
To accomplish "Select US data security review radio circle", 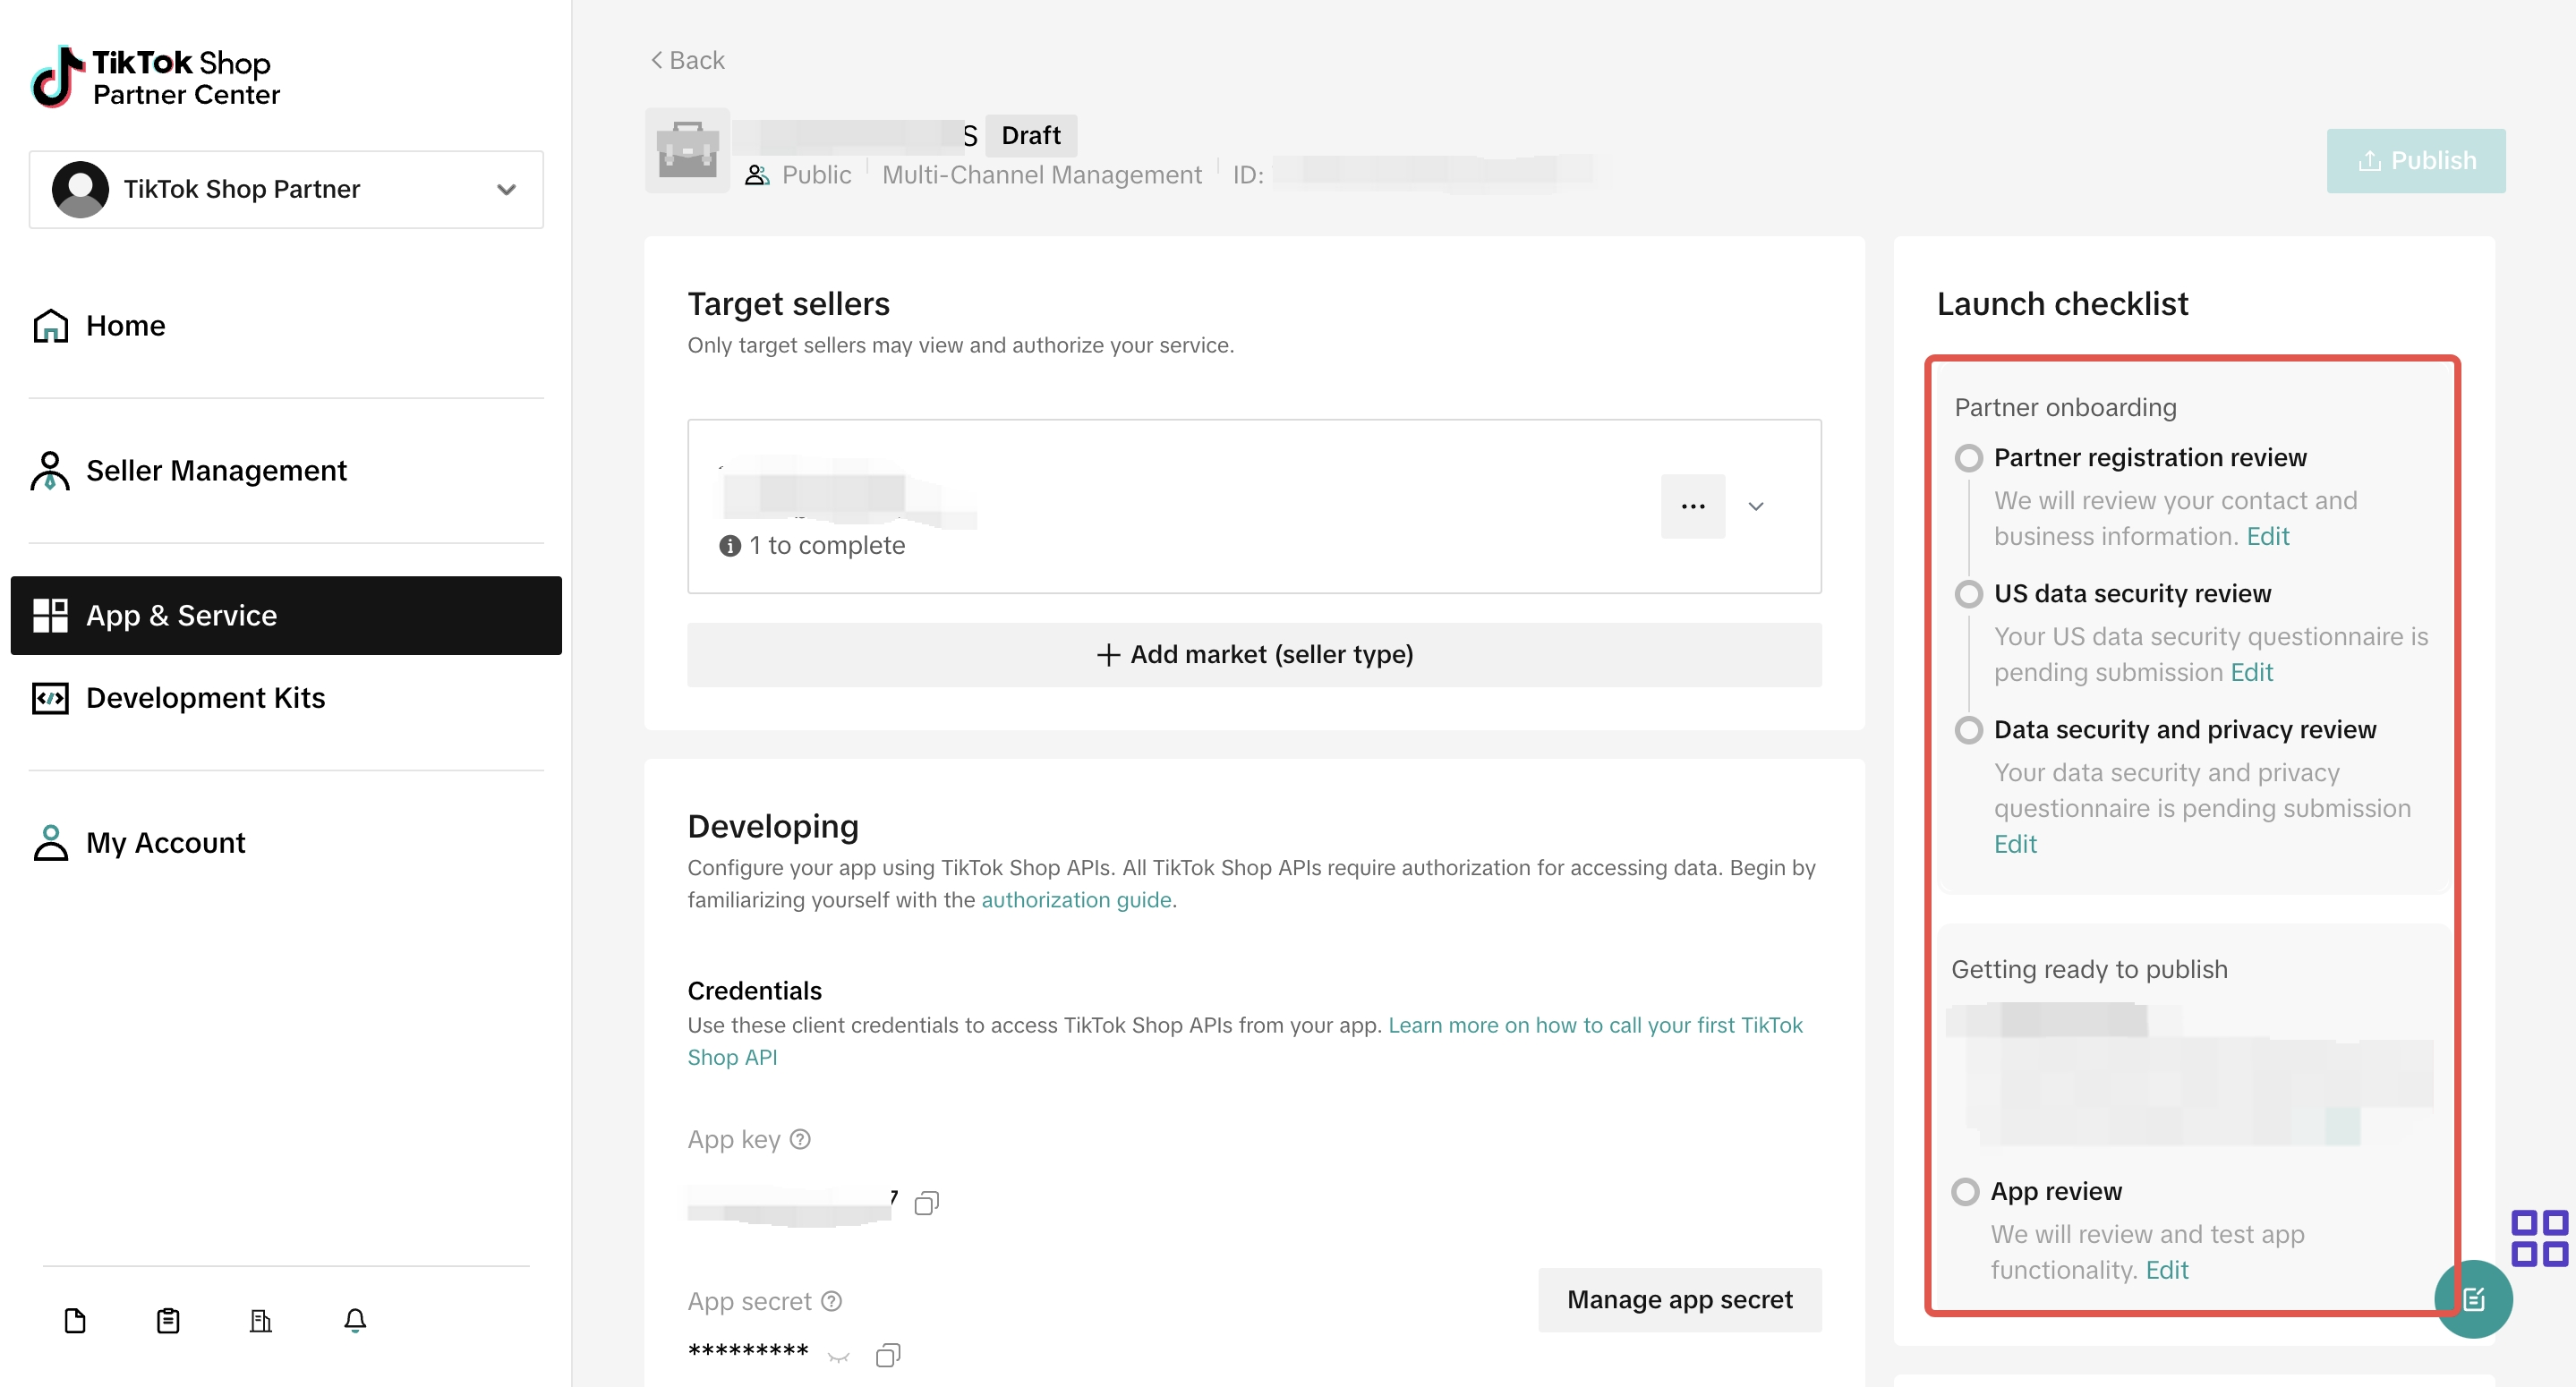I will pyautogui.click(x=1968, y=594).
